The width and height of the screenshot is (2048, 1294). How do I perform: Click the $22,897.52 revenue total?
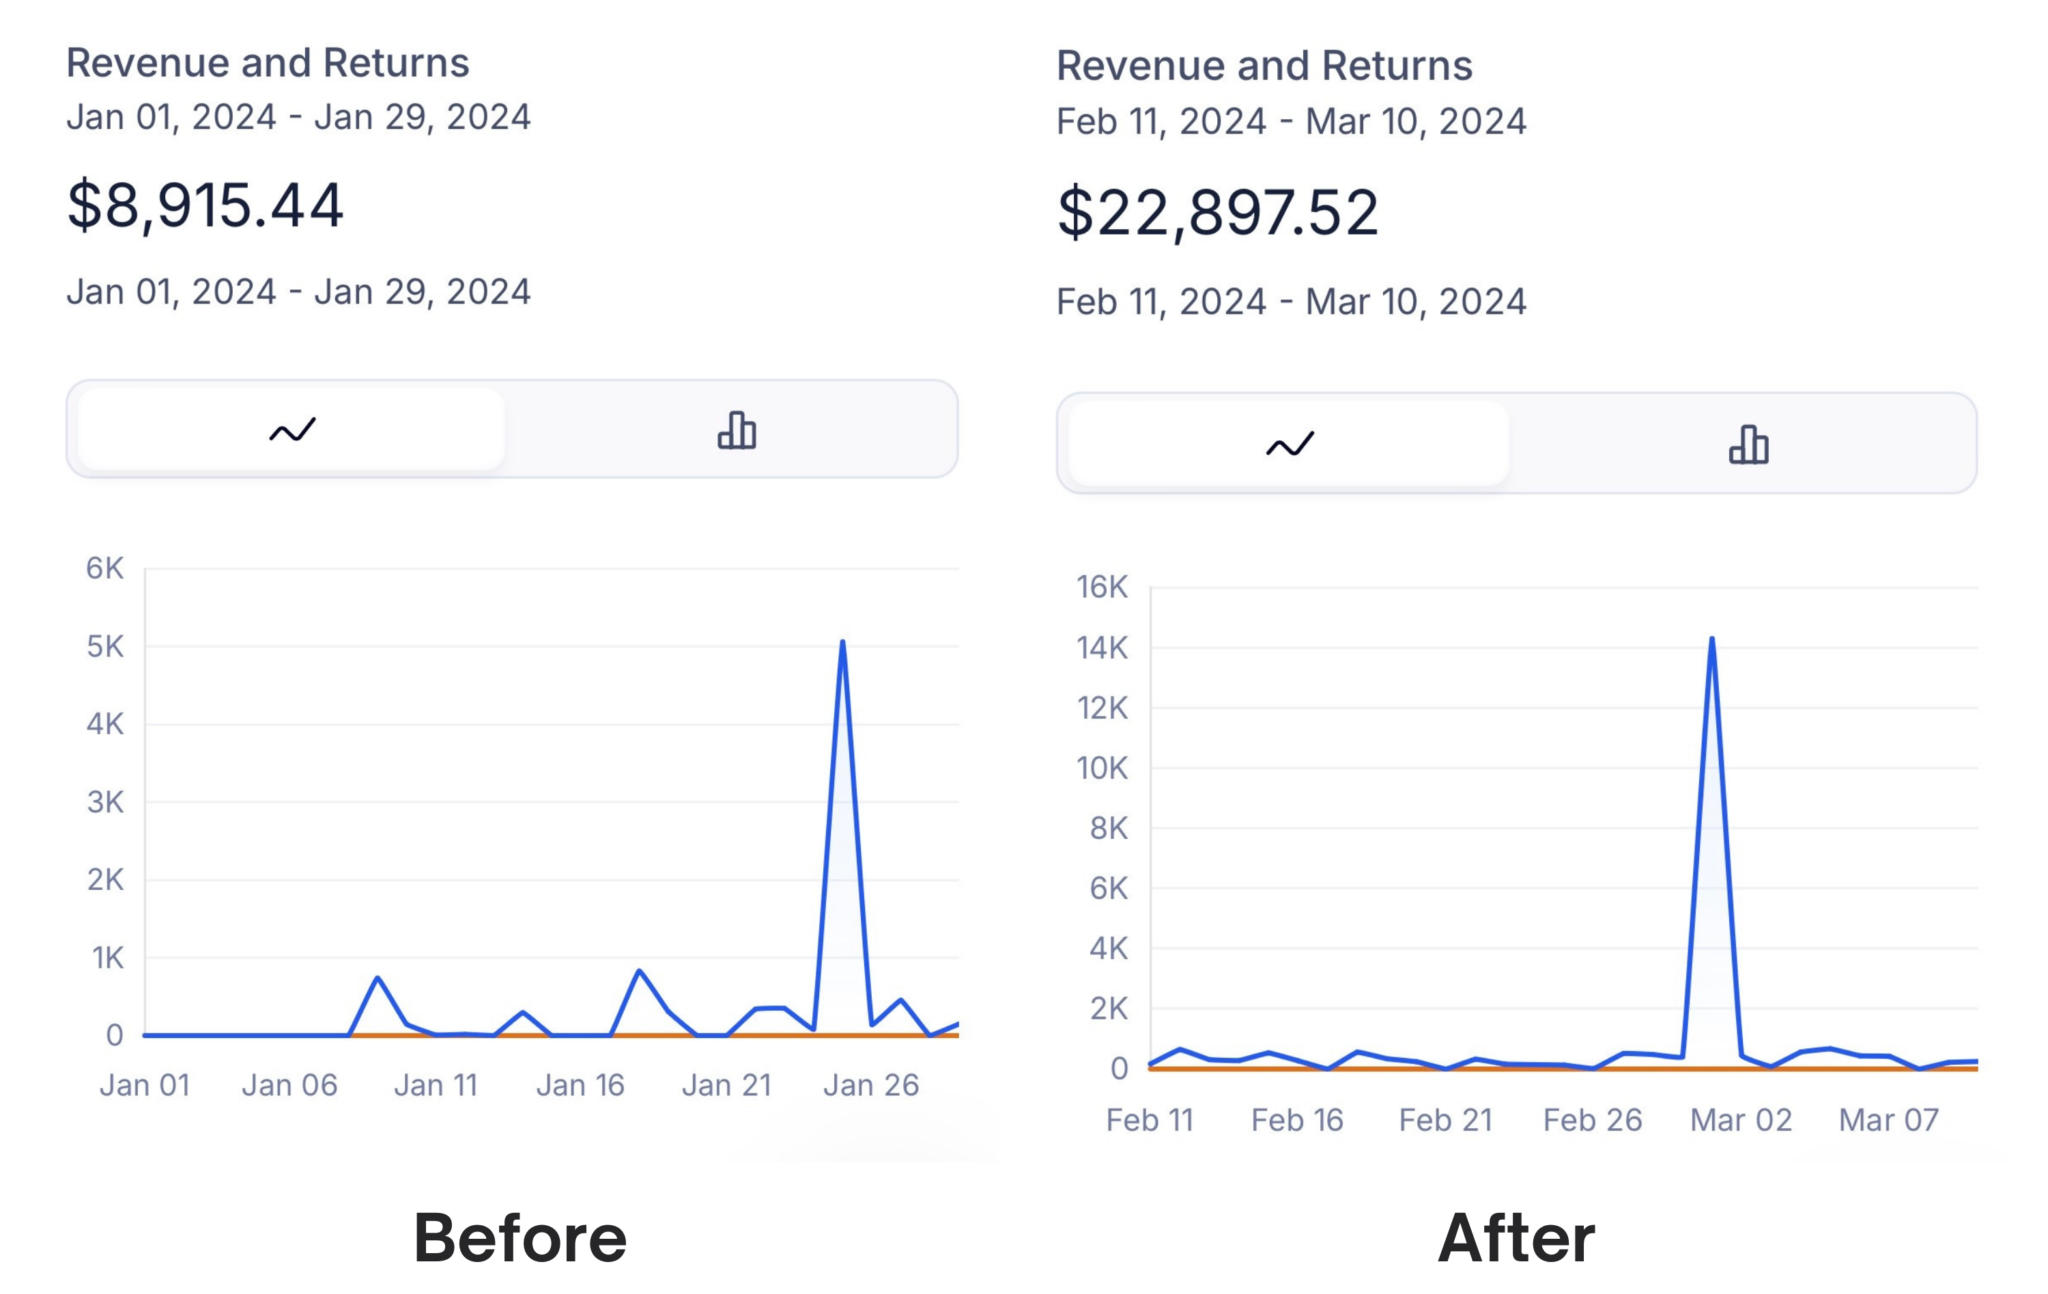[x=1217, y=212]
